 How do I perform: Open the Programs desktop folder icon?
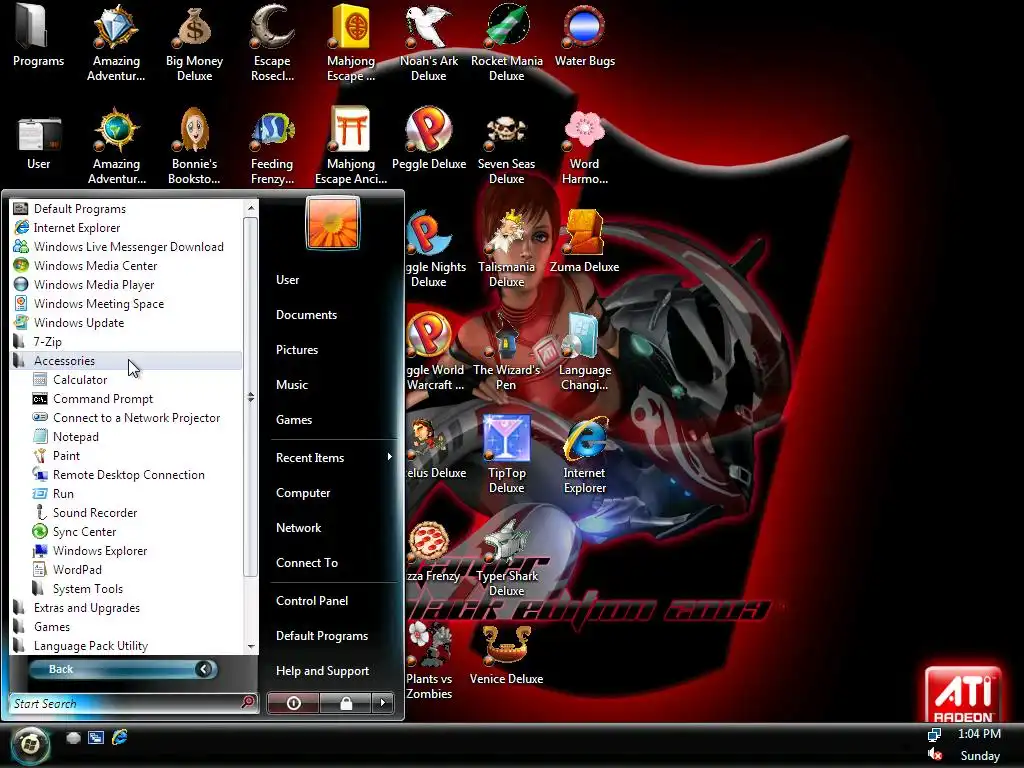(38, 37)
